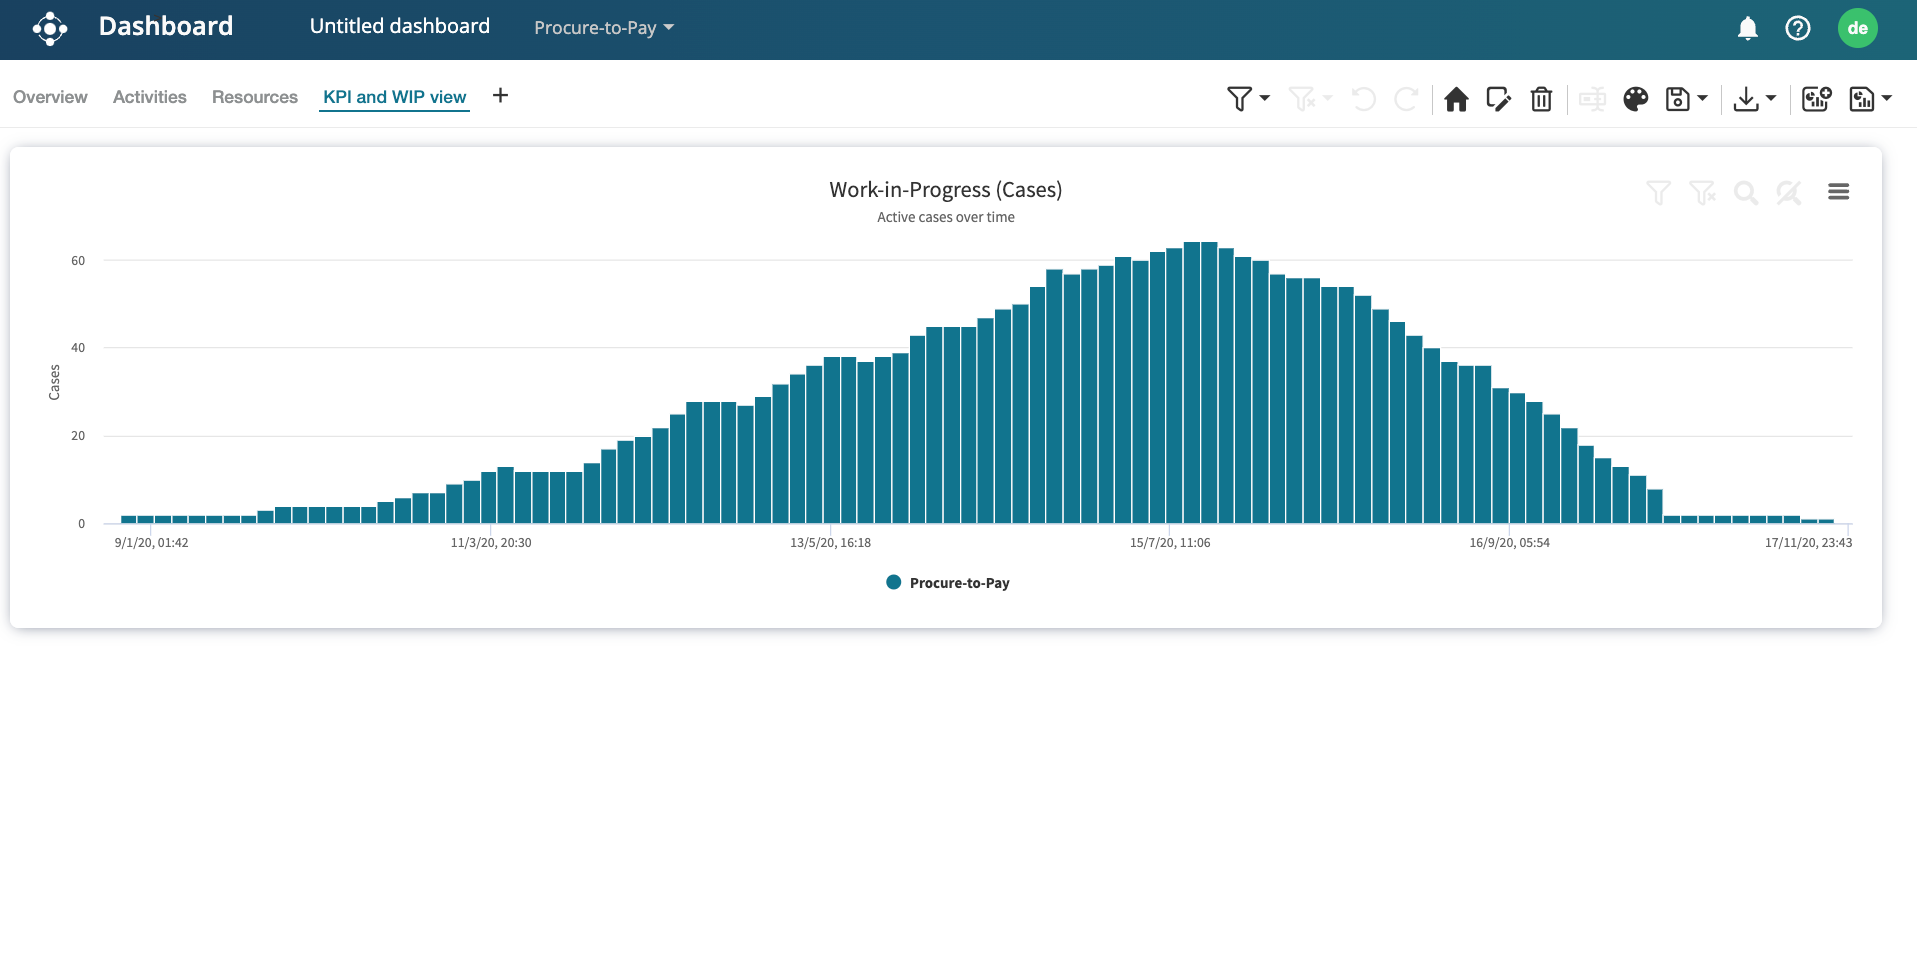Toggle the Procure-to-Pay legend series

coord(948,583)
